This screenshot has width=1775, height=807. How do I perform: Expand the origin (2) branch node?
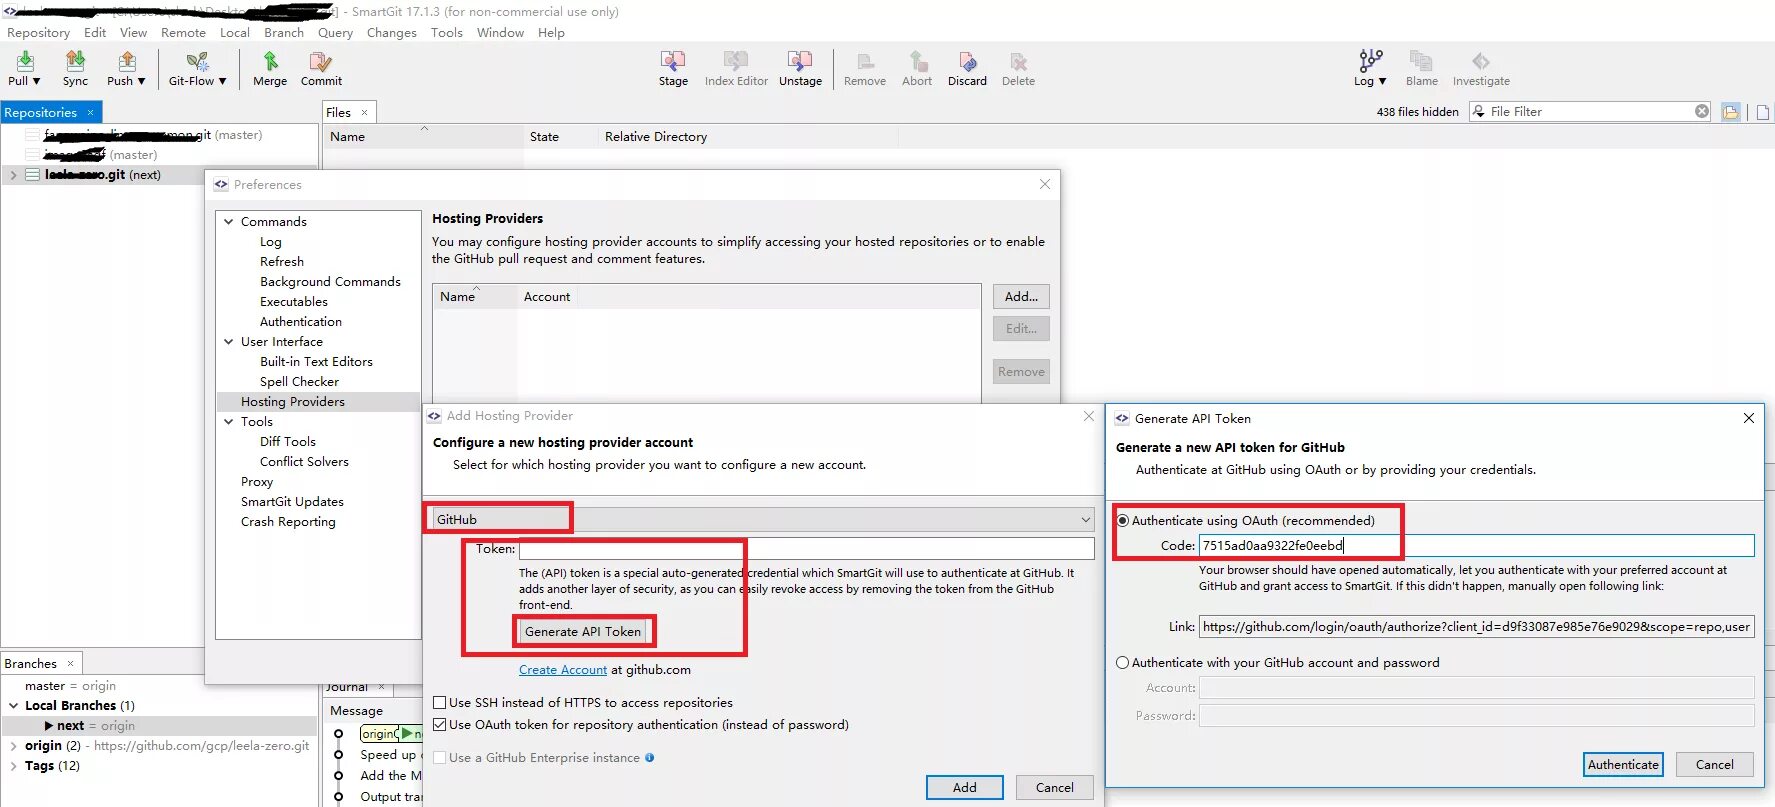pyautogui.click(x=13, y=745)
